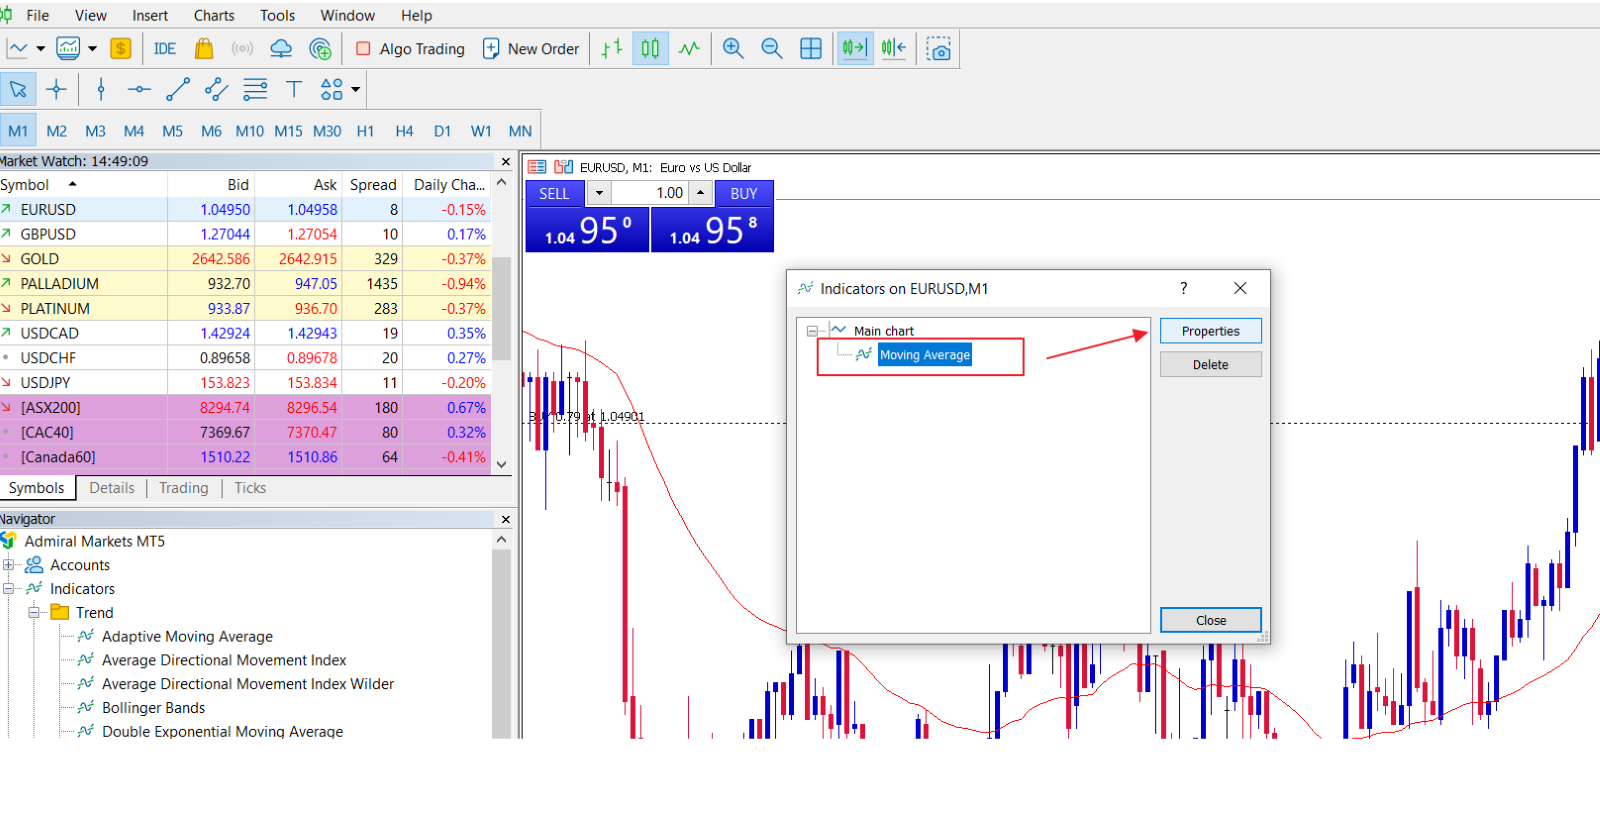The width and height of the screenshot is (1600, 827).
Task: Collapse the Indicators node in Navigator
Action: [x=9, y=589]
